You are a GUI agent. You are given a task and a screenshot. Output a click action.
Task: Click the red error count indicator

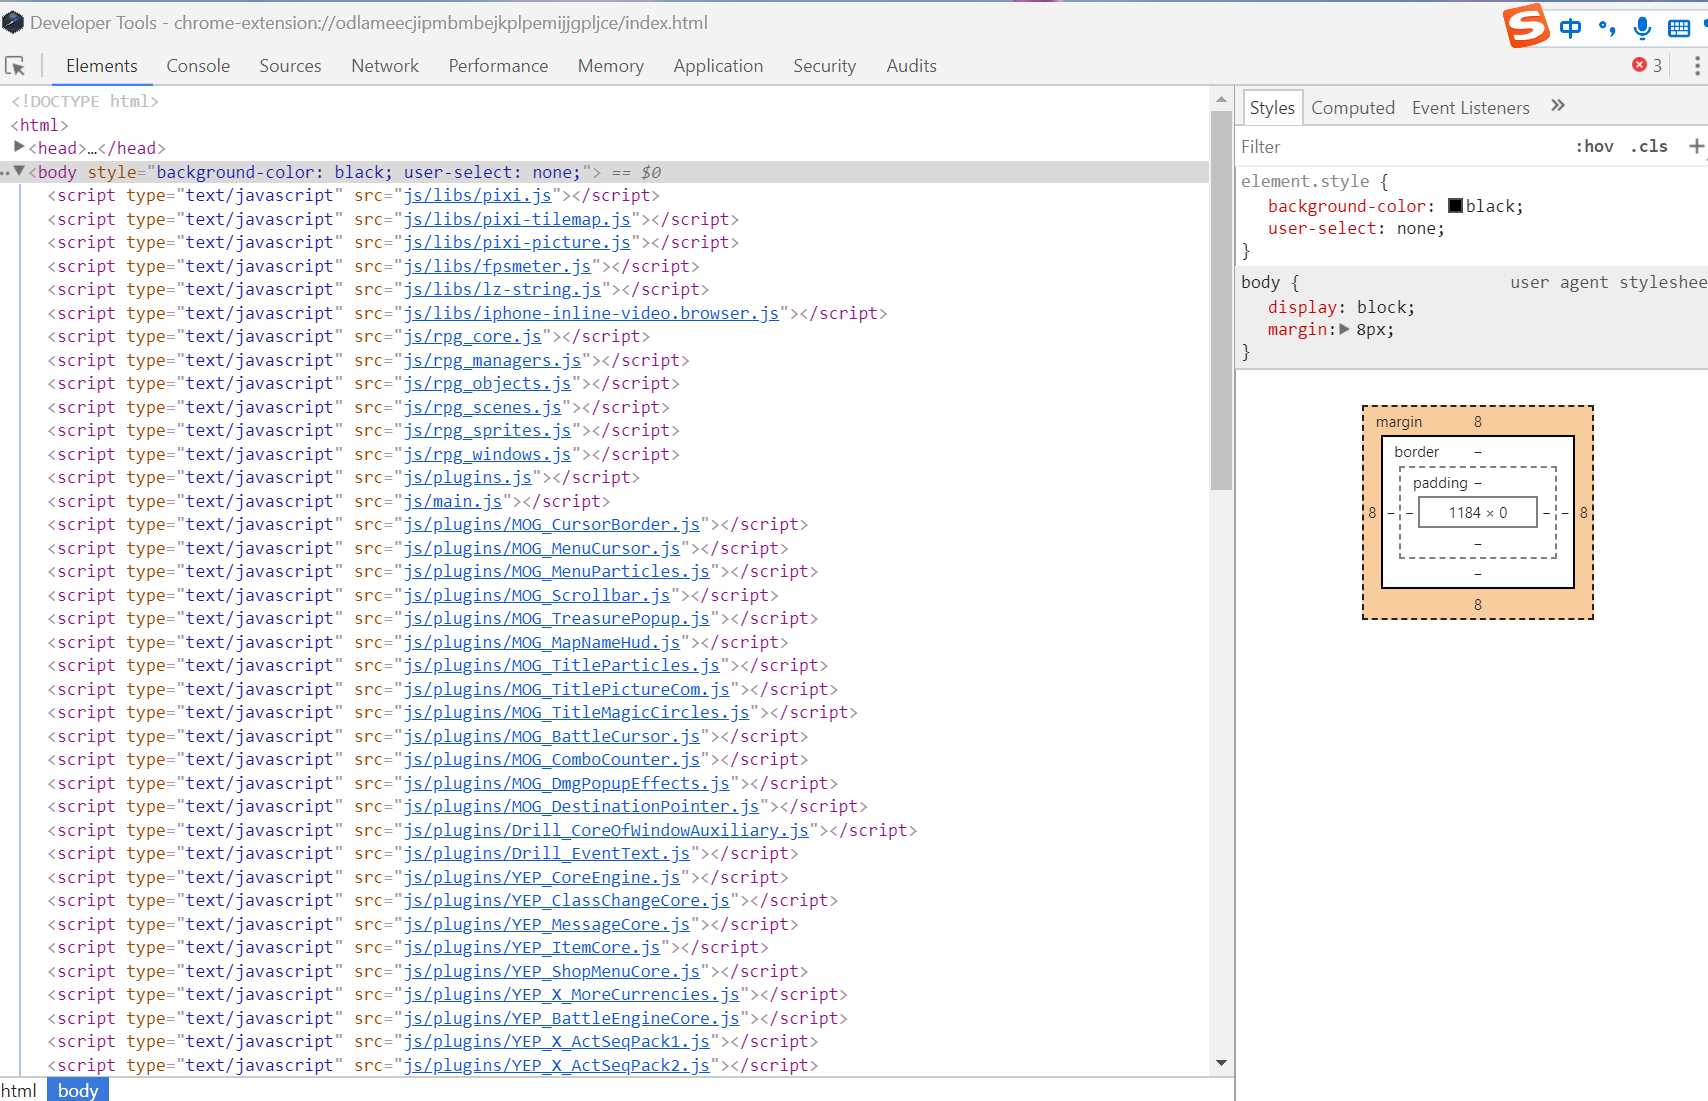coord(1646,65)
